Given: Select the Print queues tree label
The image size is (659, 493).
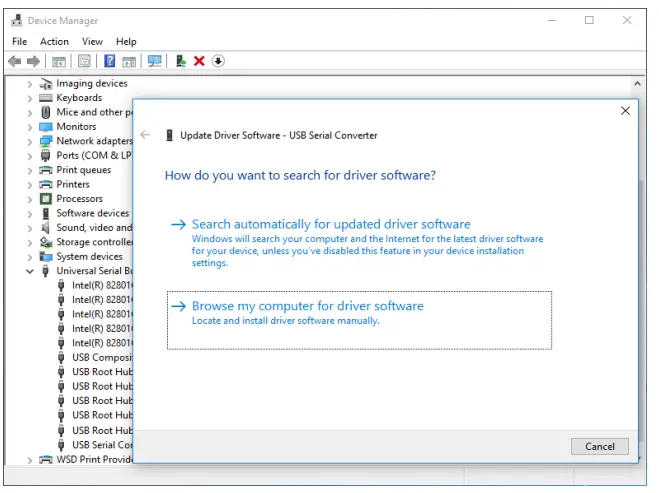Looking at the screenshot, I should coord(84,170).
